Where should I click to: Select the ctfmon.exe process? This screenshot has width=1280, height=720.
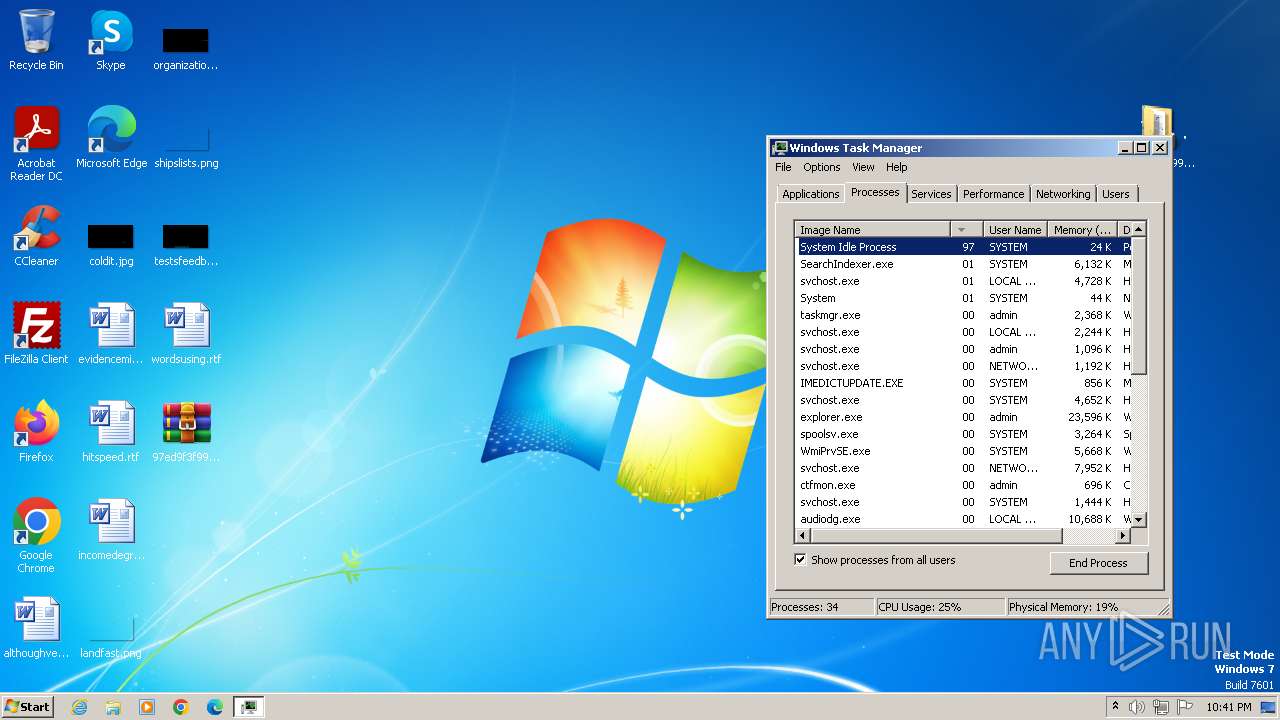[x=963, y=485]
